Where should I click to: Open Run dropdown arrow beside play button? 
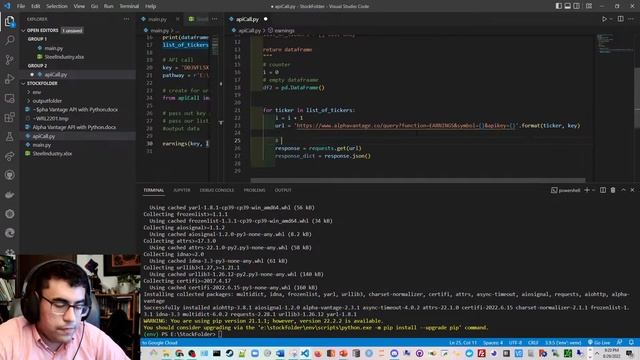pos(611,19)
